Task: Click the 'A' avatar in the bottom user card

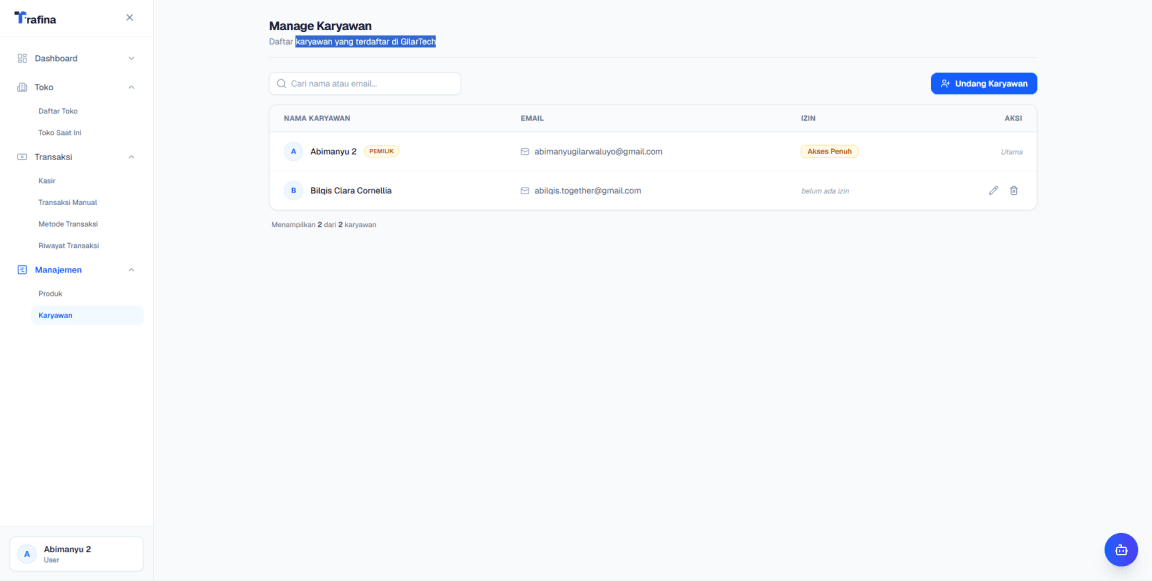Action: point(27,554)
